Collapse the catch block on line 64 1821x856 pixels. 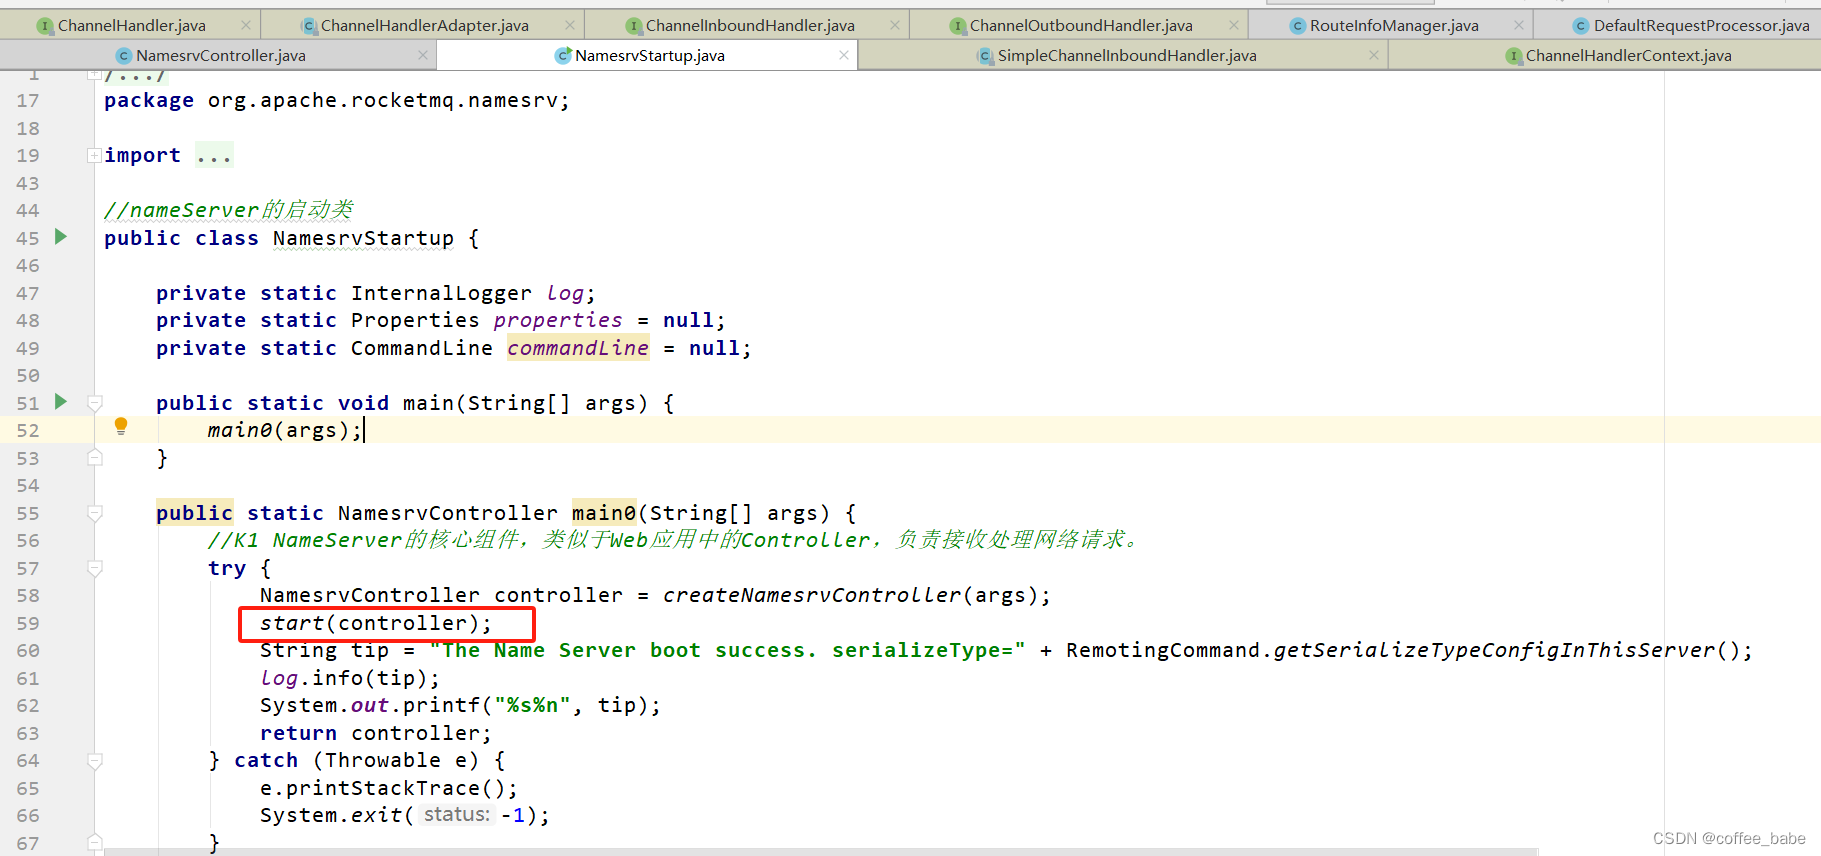tap(95, 761)
